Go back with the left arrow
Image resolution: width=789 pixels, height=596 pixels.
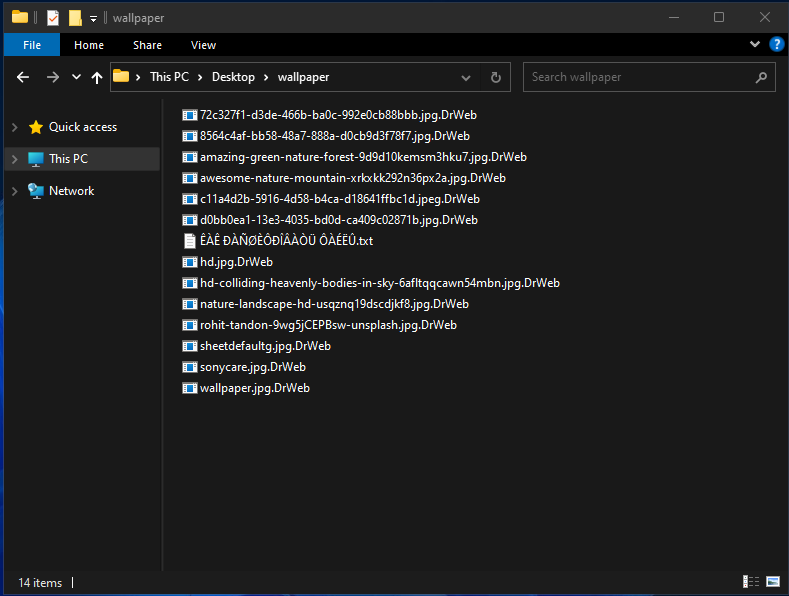(x=23, y=77)
